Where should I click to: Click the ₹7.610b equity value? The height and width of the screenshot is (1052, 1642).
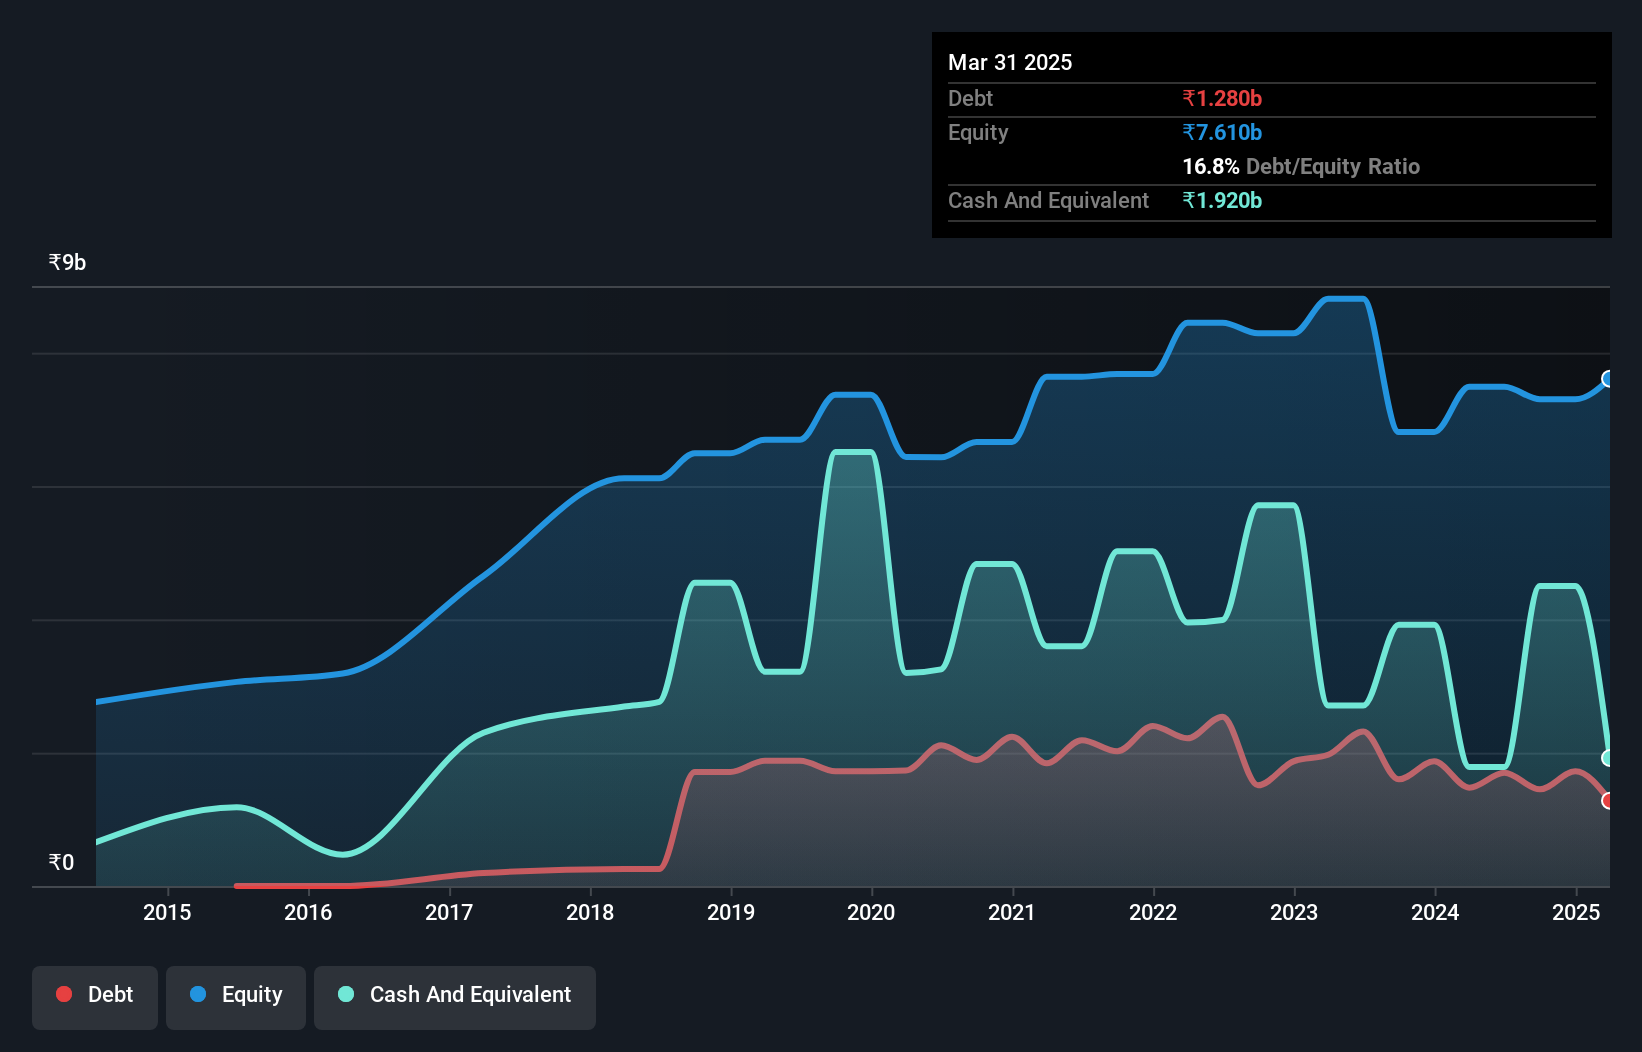tap(1222, 132)
